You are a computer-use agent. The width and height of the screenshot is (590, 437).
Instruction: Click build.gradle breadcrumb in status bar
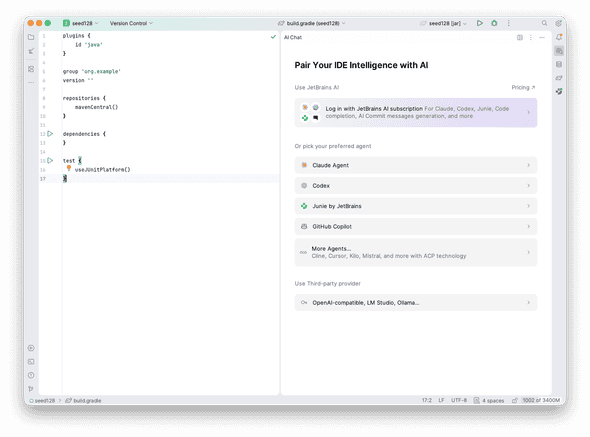(x=84, y=400)
